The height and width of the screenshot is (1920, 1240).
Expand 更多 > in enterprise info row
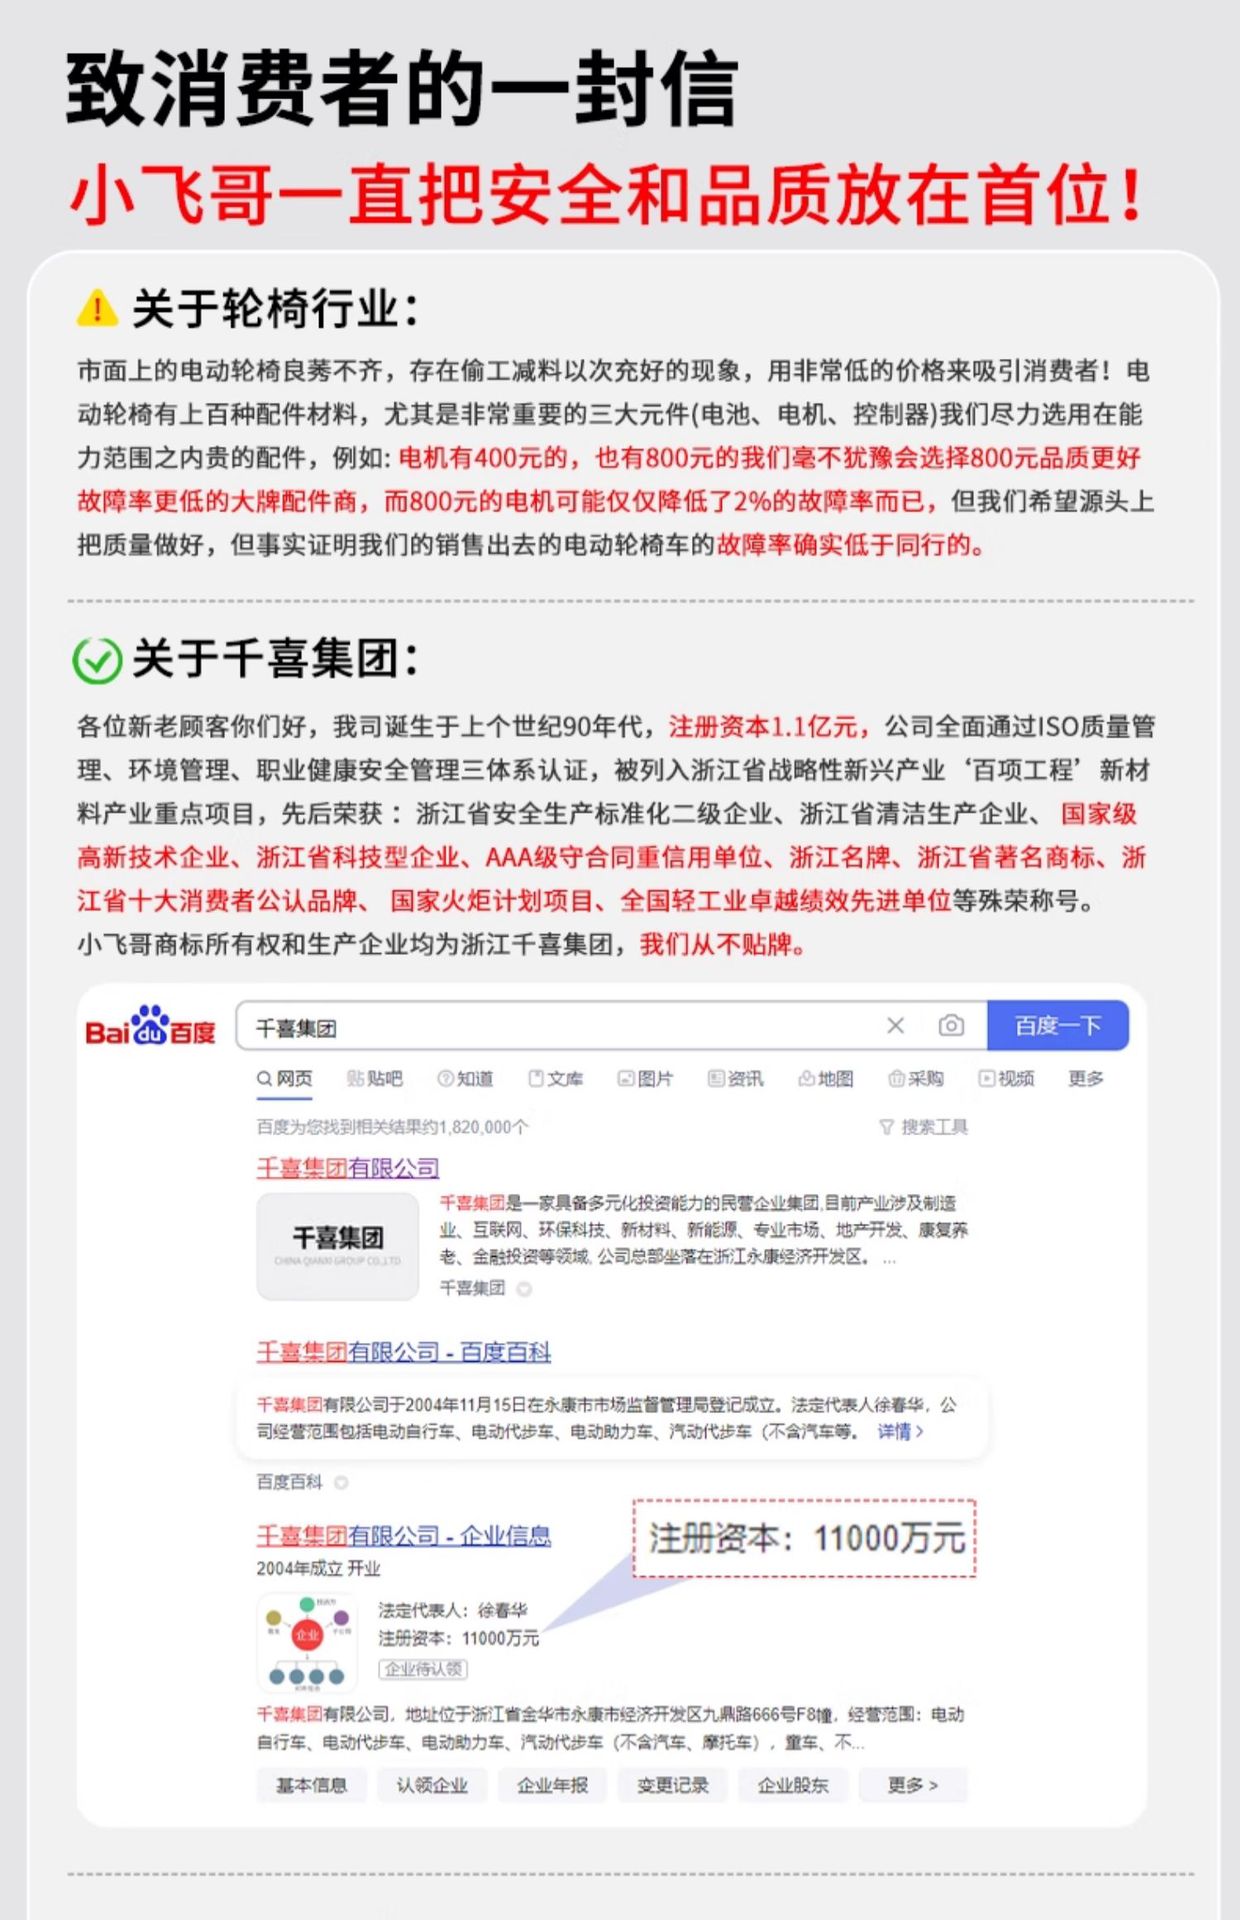pyautogui.click(x=913, y=1785)
